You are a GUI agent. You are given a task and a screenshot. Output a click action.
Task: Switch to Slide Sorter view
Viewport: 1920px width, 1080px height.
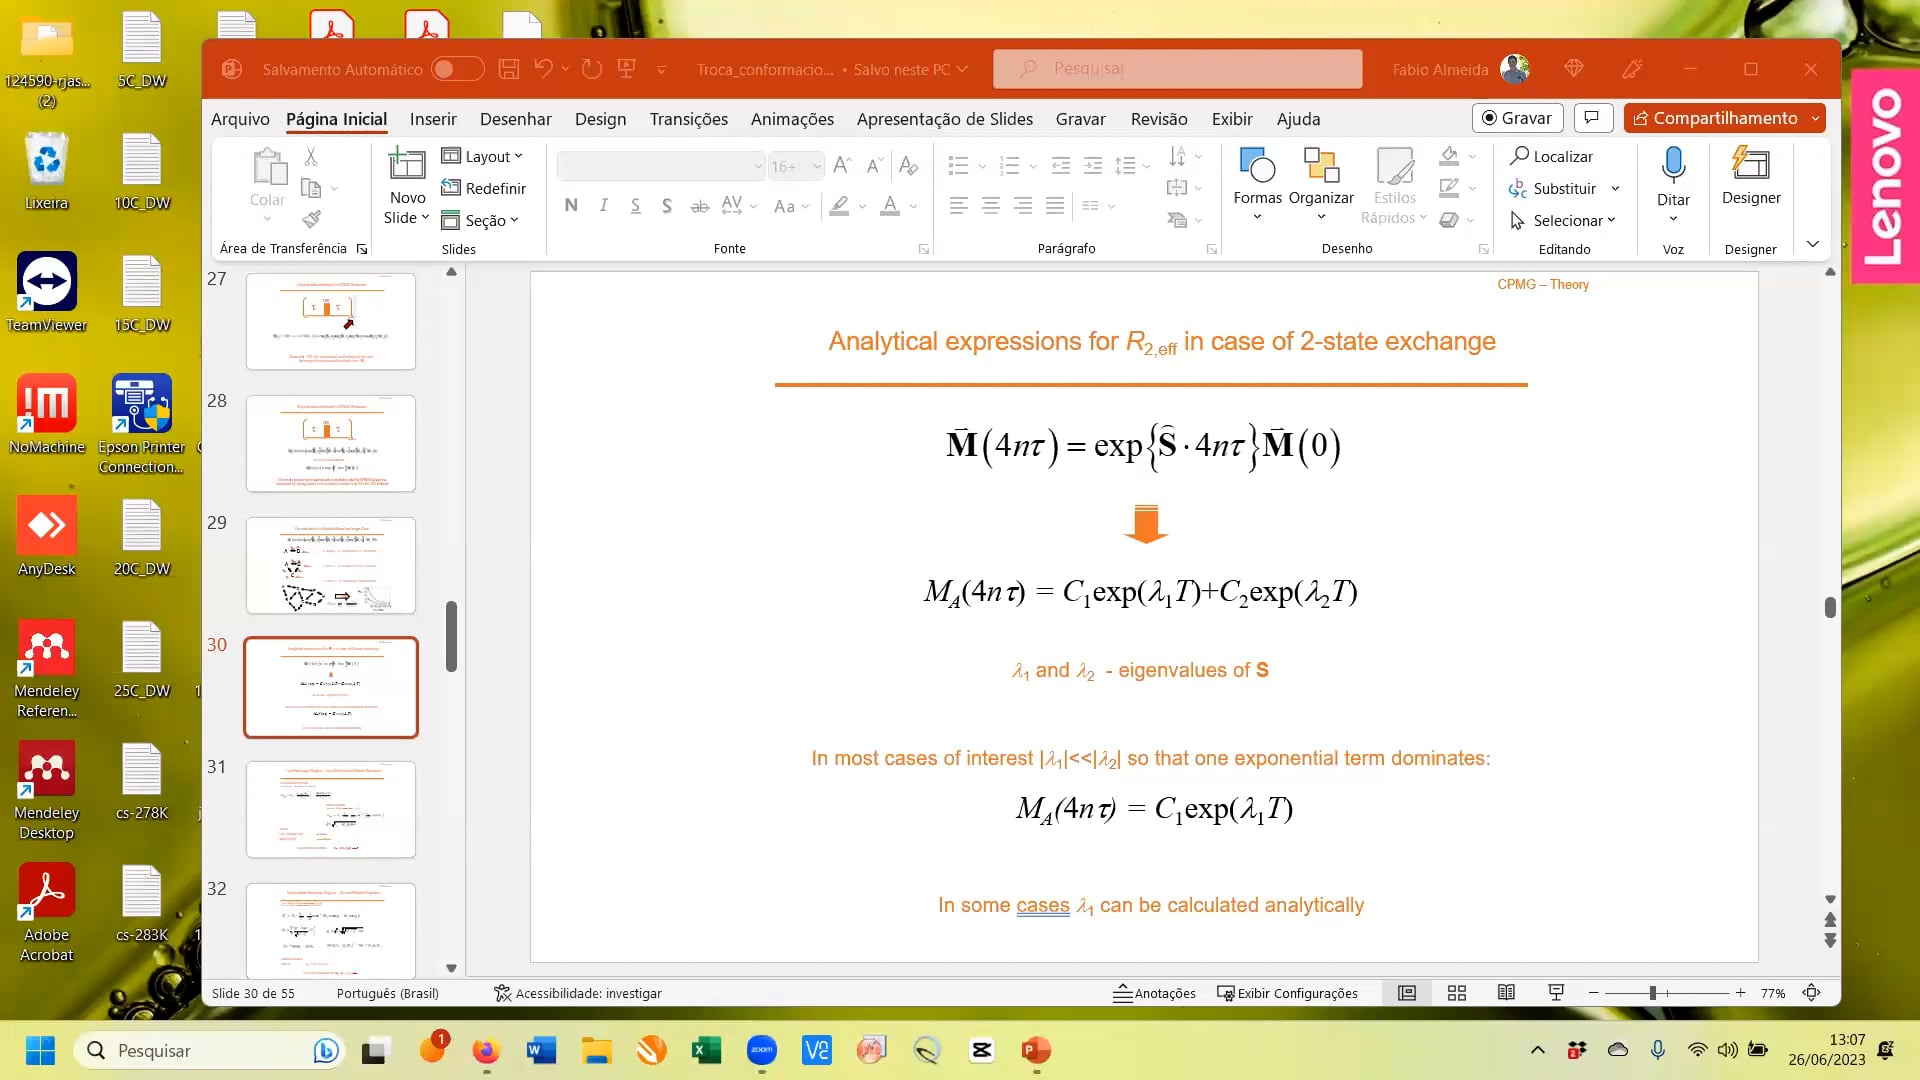[x=1457, y=993]
